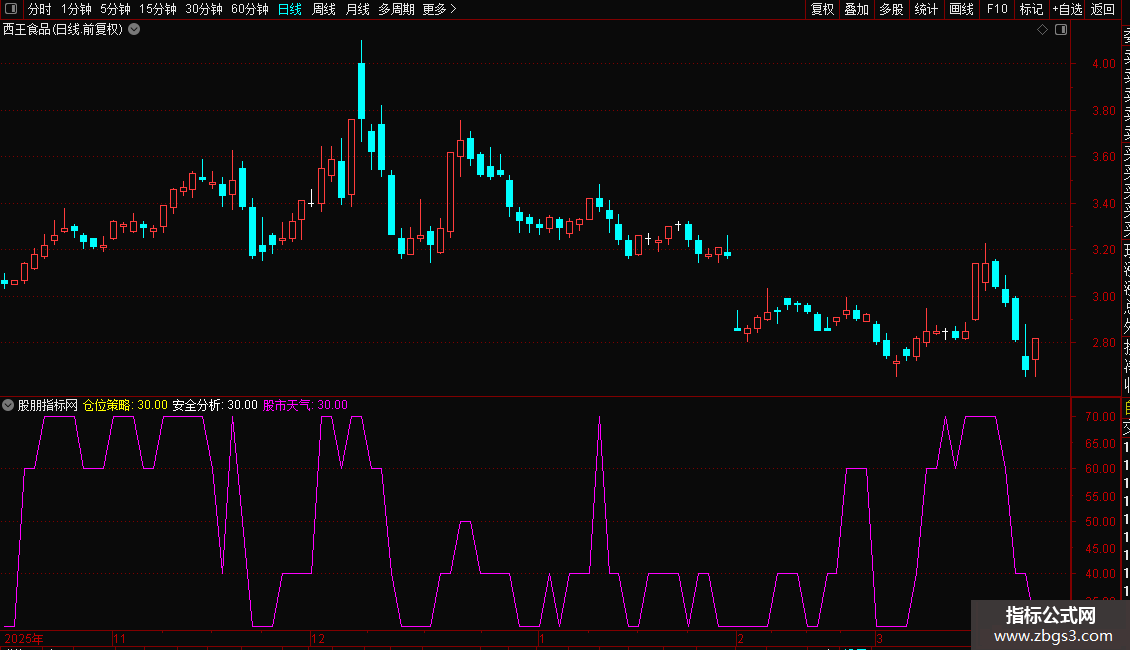1130x650 pixels.
Task: Select the 日线 daily chart tab
Action: click(290, 9)
